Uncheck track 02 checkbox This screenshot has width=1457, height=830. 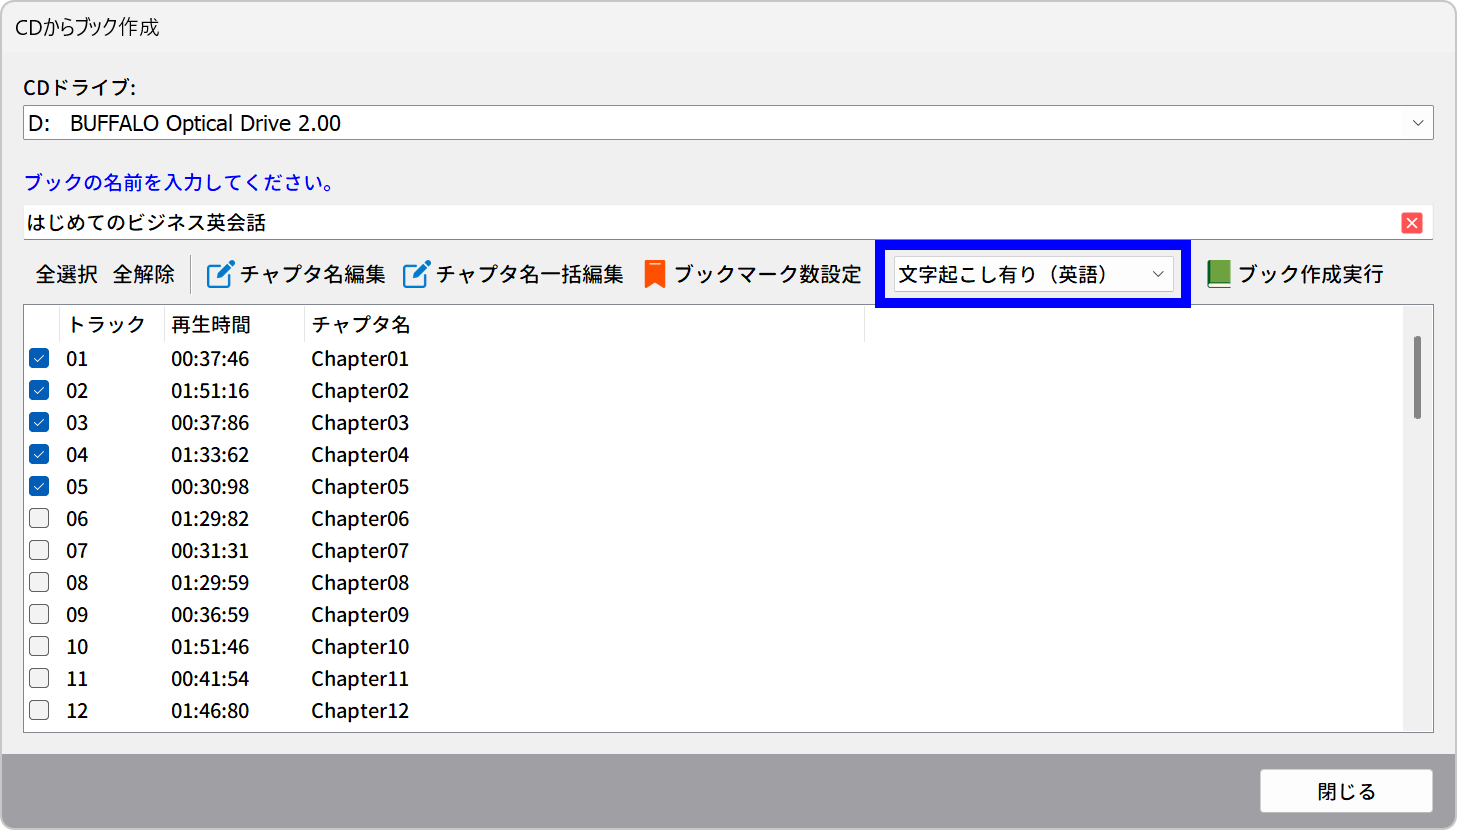point(39,390)
